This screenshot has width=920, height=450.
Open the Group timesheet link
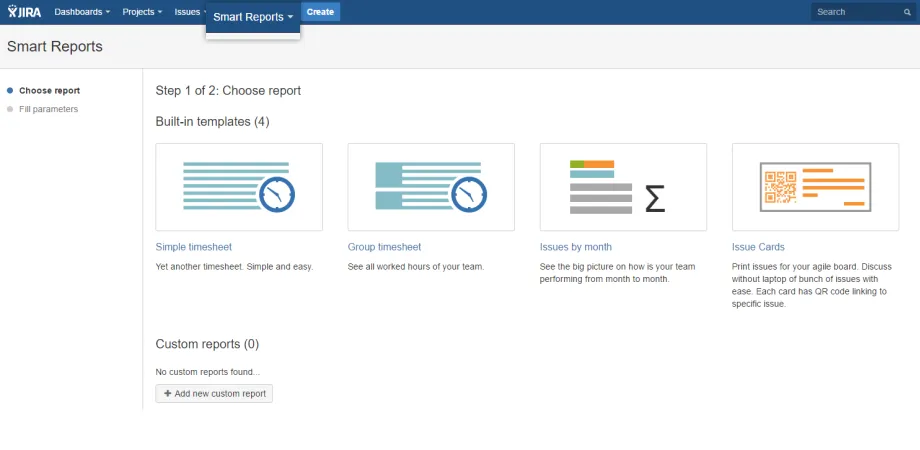pyautogui.click(x=384, y=247)
